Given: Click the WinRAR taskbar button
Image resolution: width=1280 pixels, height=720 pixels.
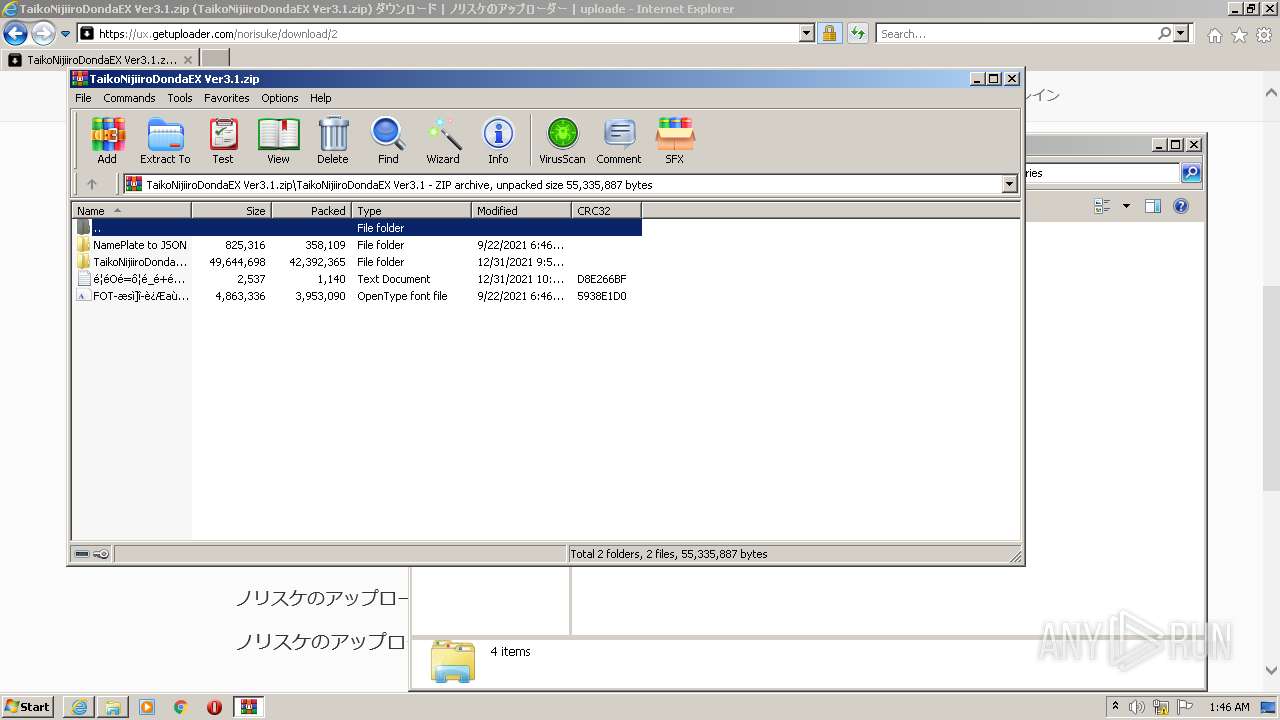Looking at the screenshot, I should click(x=249, y=707).
